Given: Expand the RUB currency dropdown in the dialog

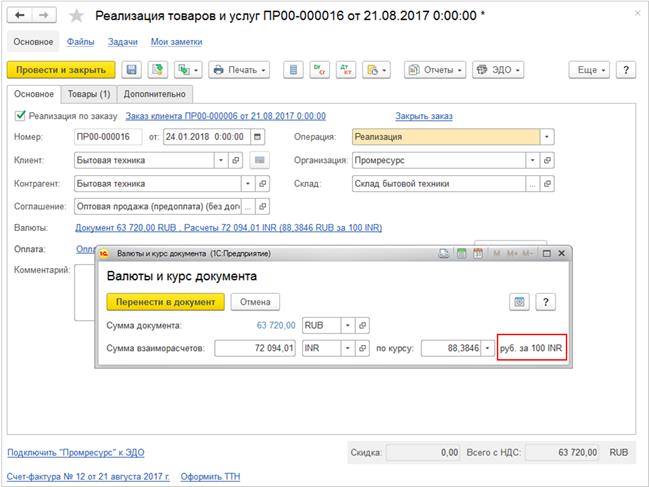Looking at the screenshot, I should click(x=347, y=325).
